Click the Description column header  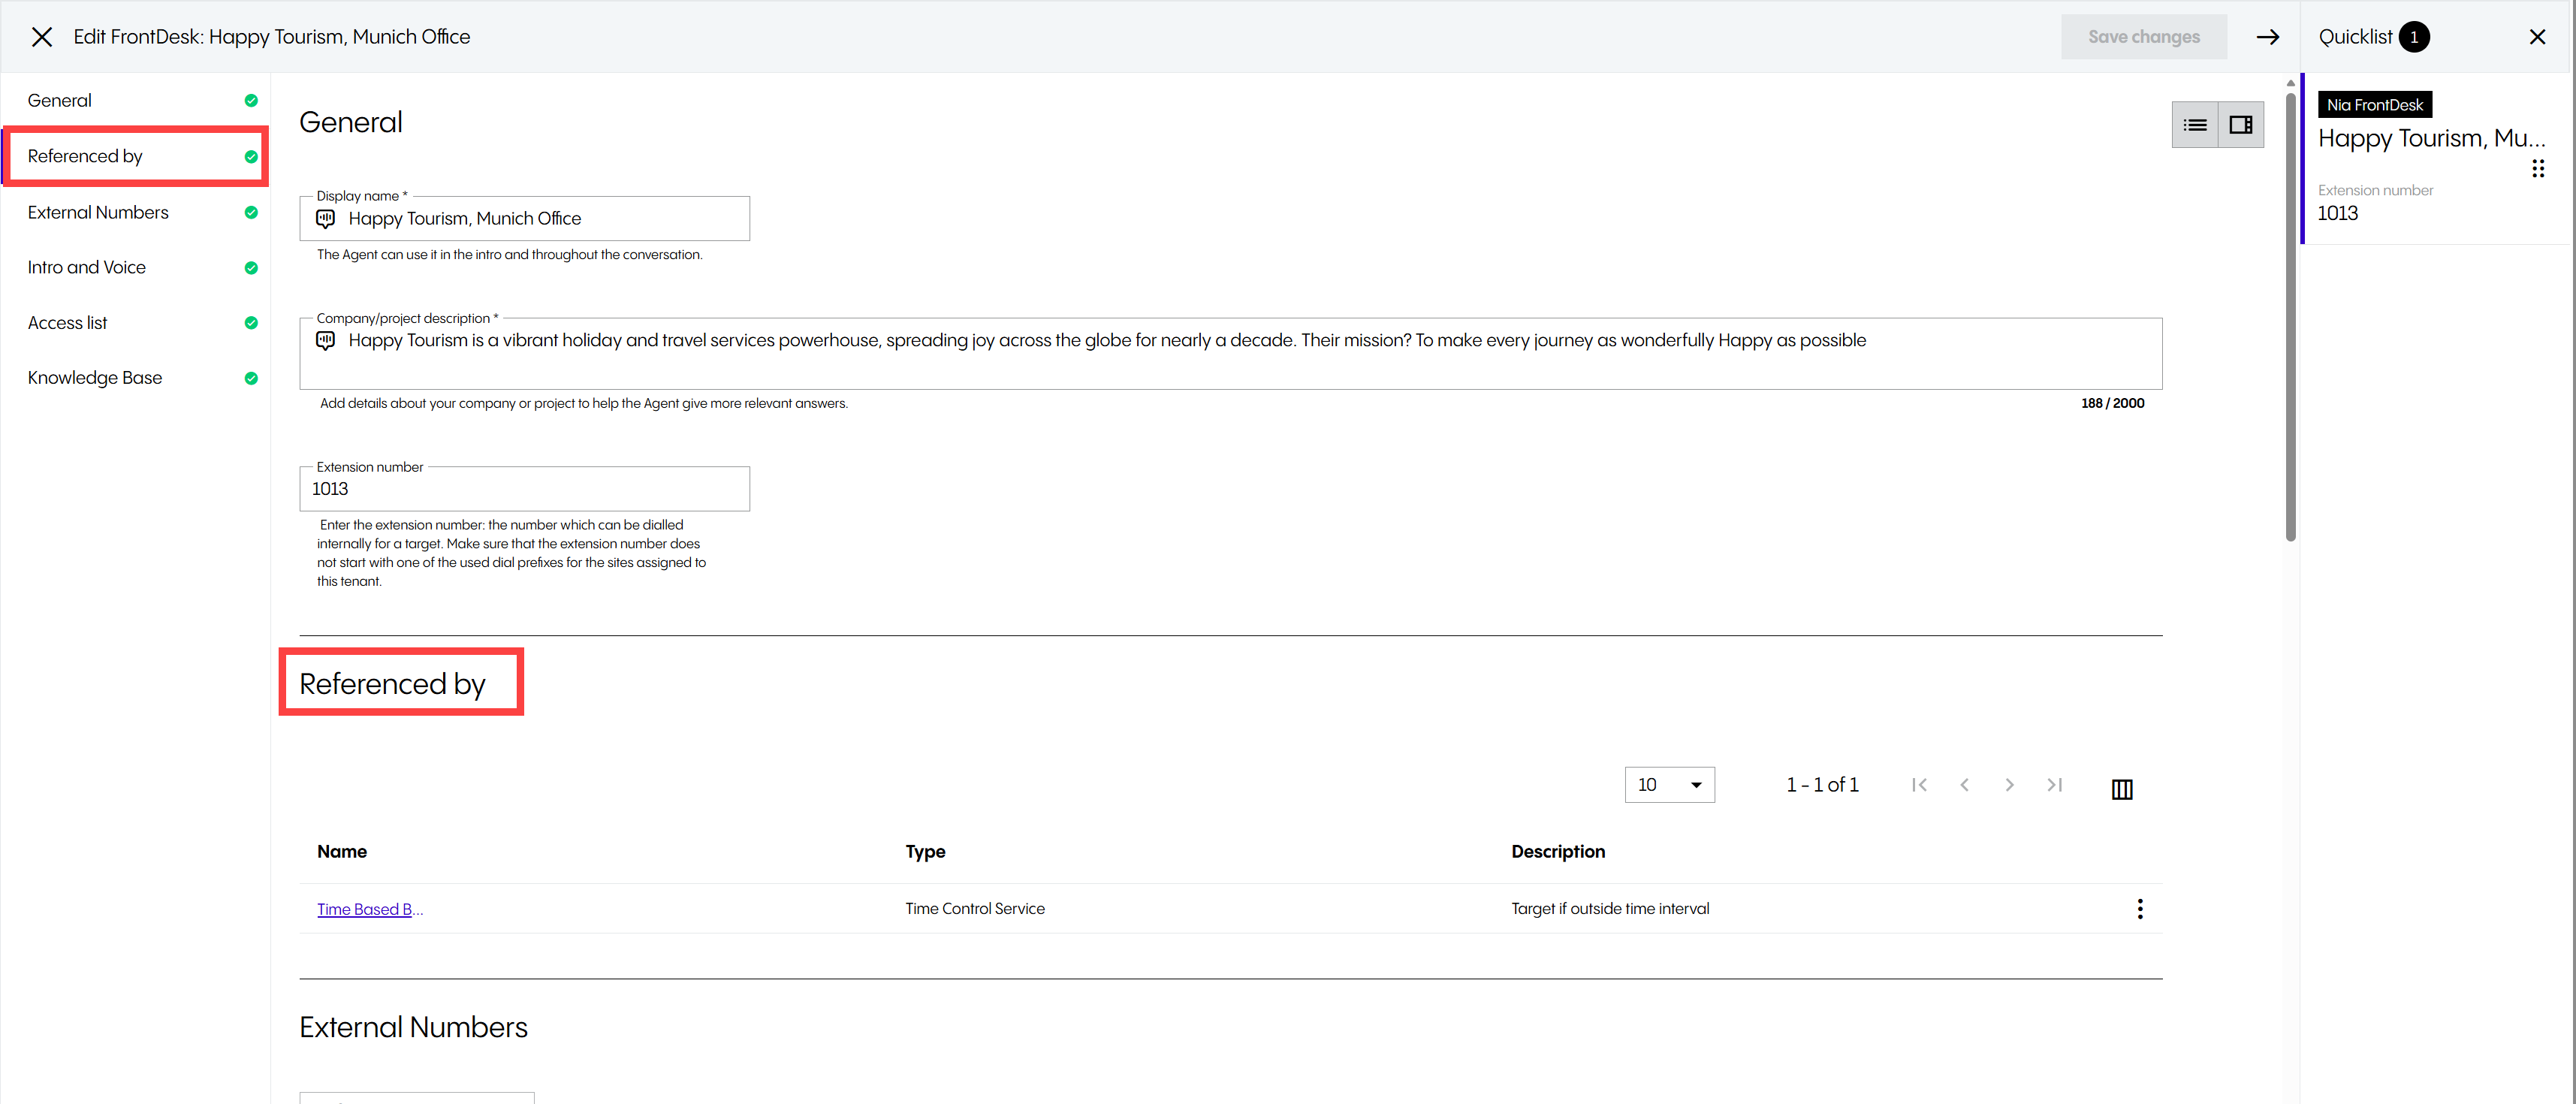click(1558, 851)
